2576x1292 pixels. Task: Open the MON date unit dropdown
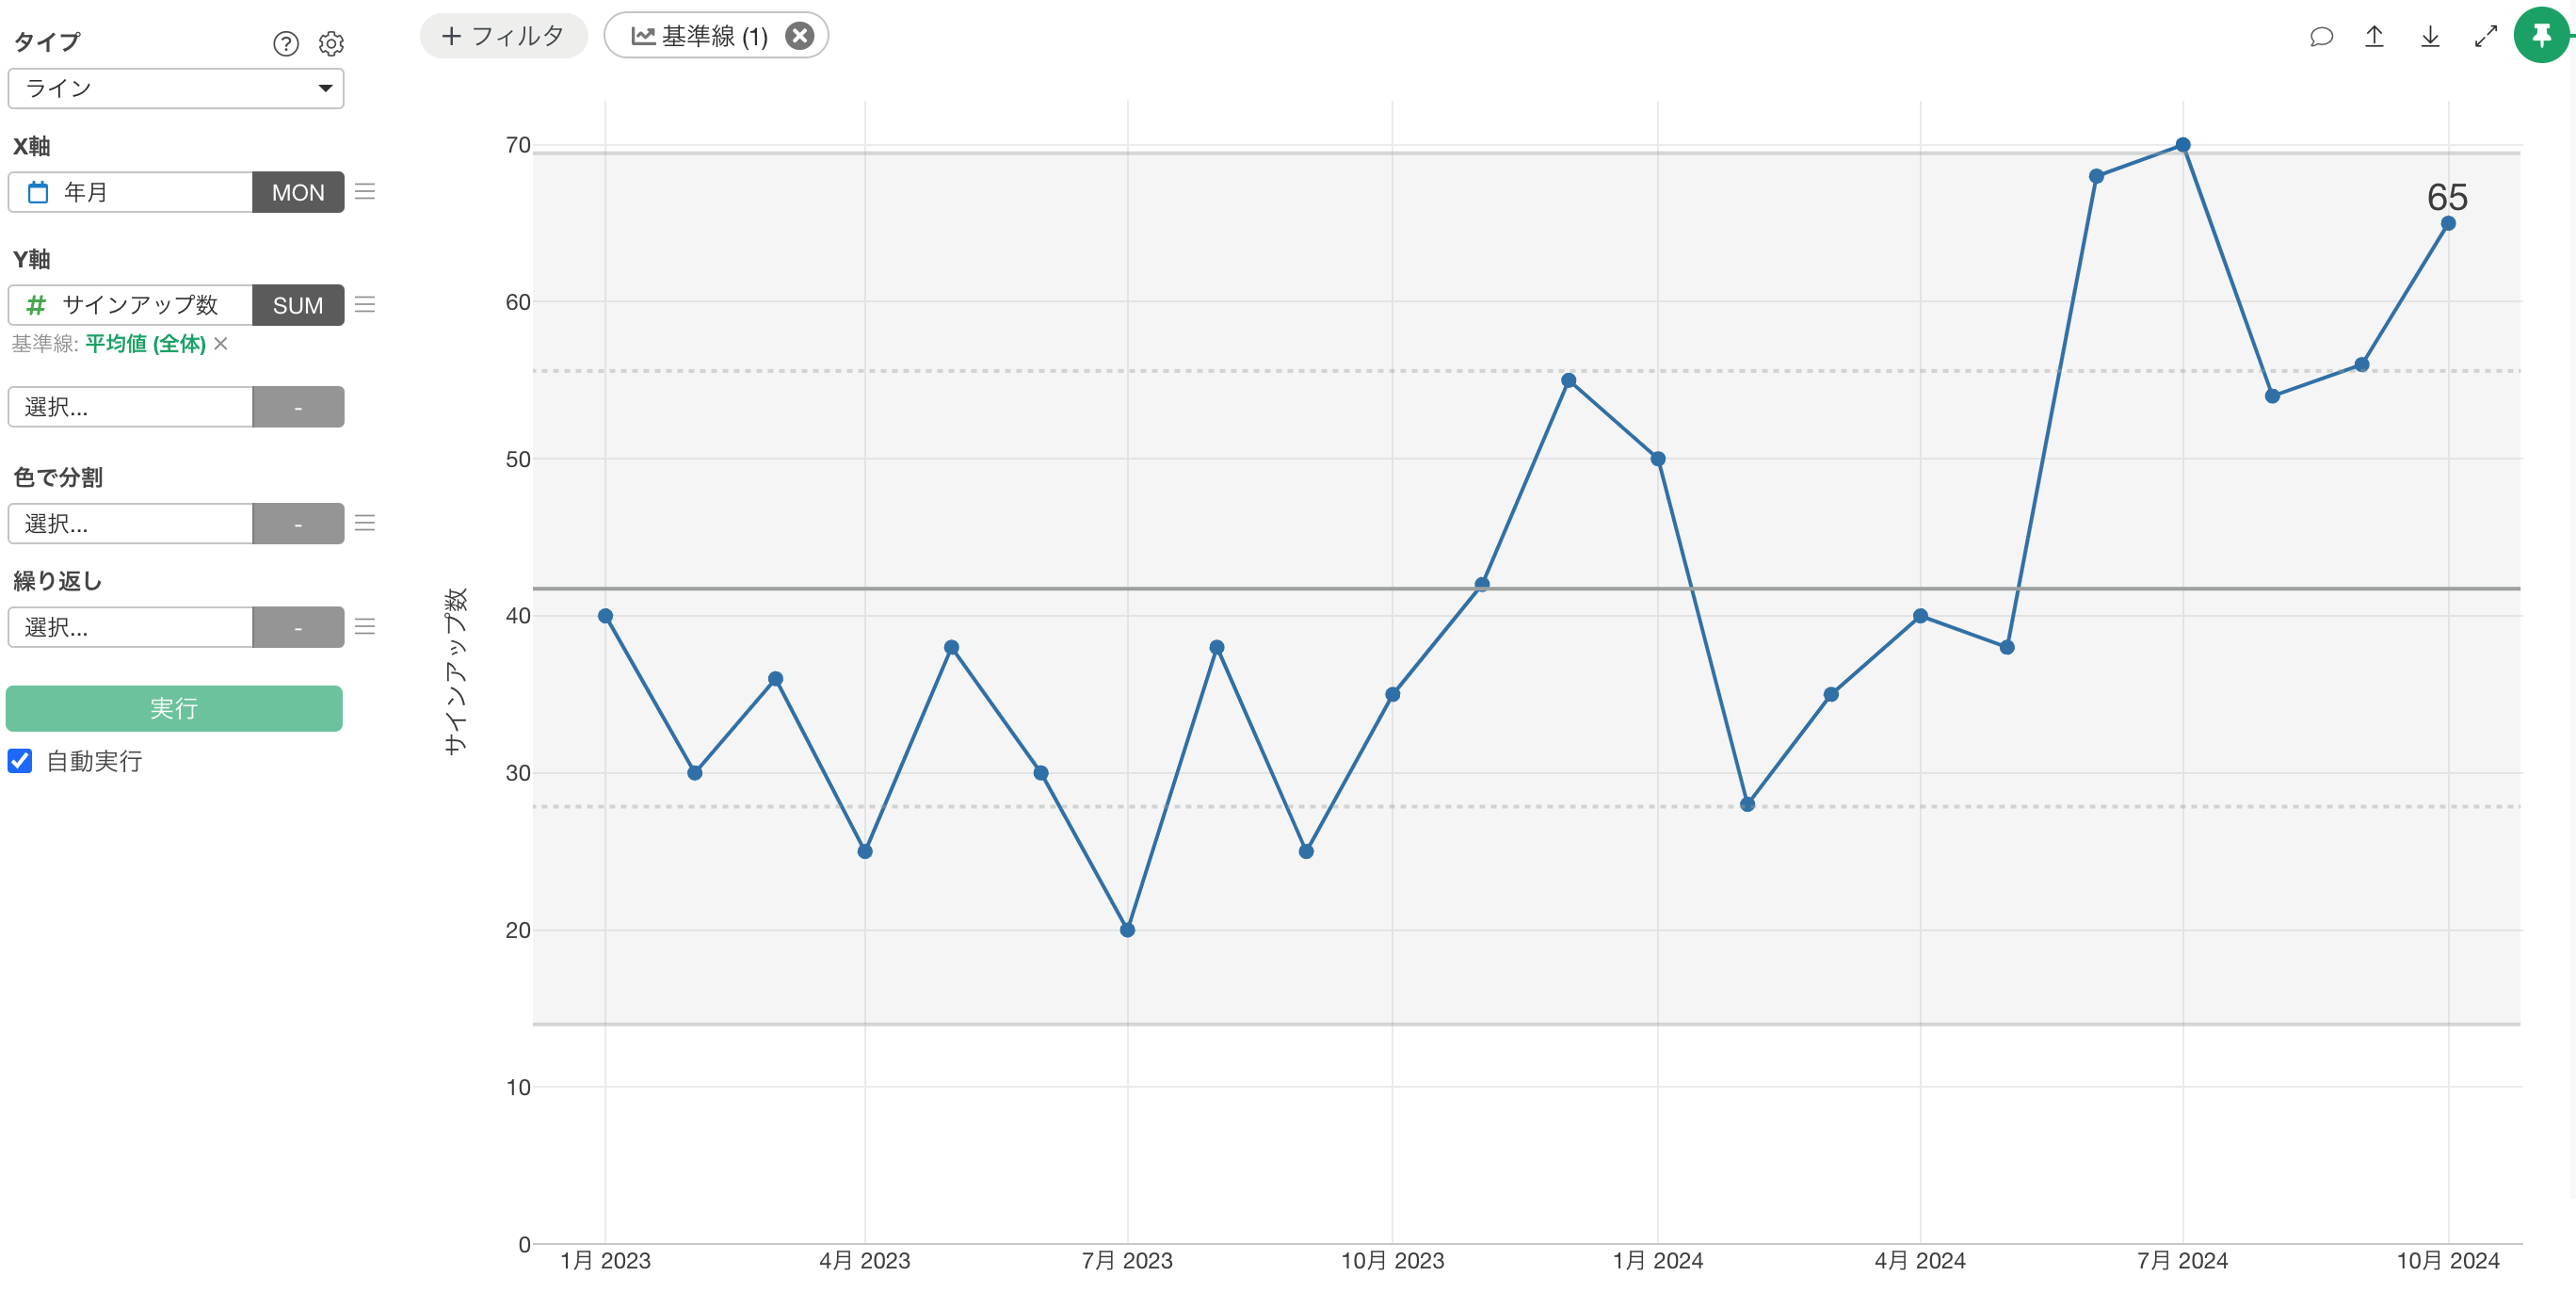point(298,192)
